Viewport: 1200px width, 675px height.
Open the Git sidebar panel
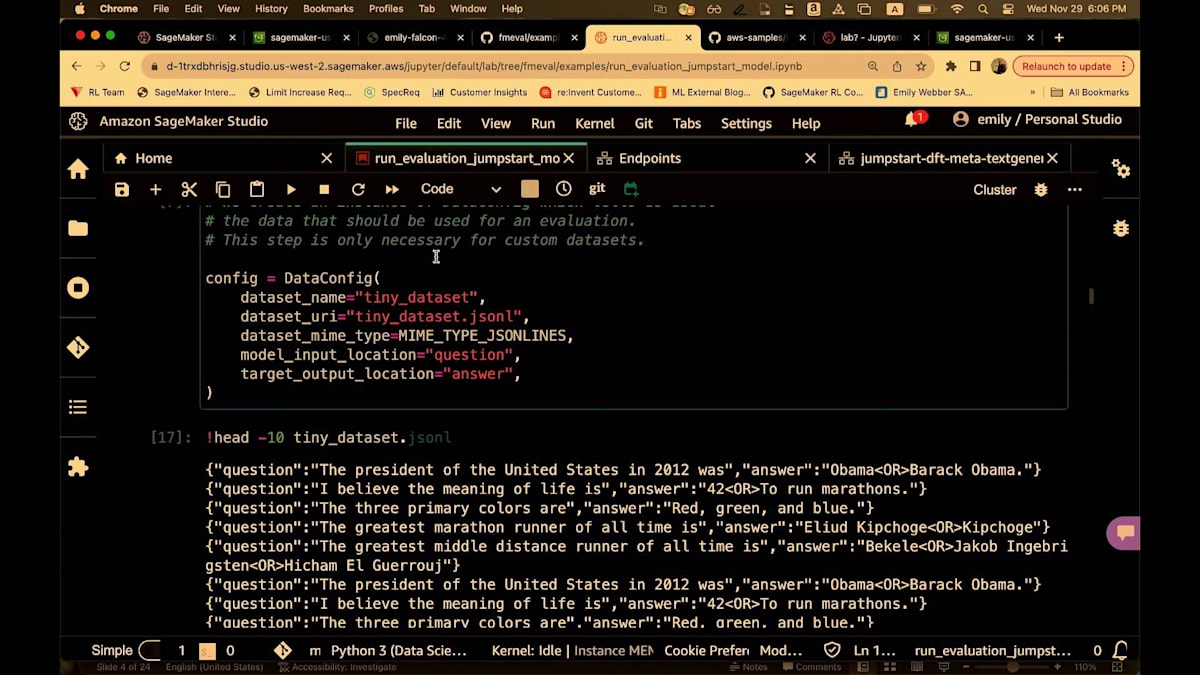coord(78,347)
